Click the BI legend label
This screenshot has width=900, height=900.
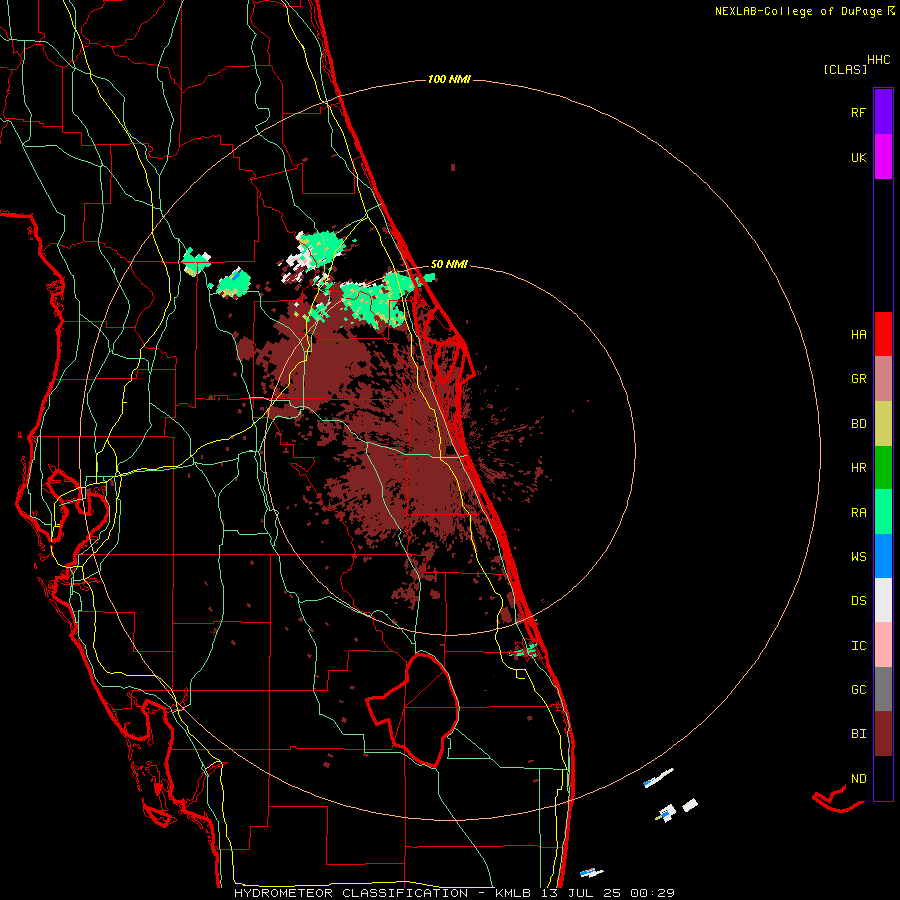(858, 734)
